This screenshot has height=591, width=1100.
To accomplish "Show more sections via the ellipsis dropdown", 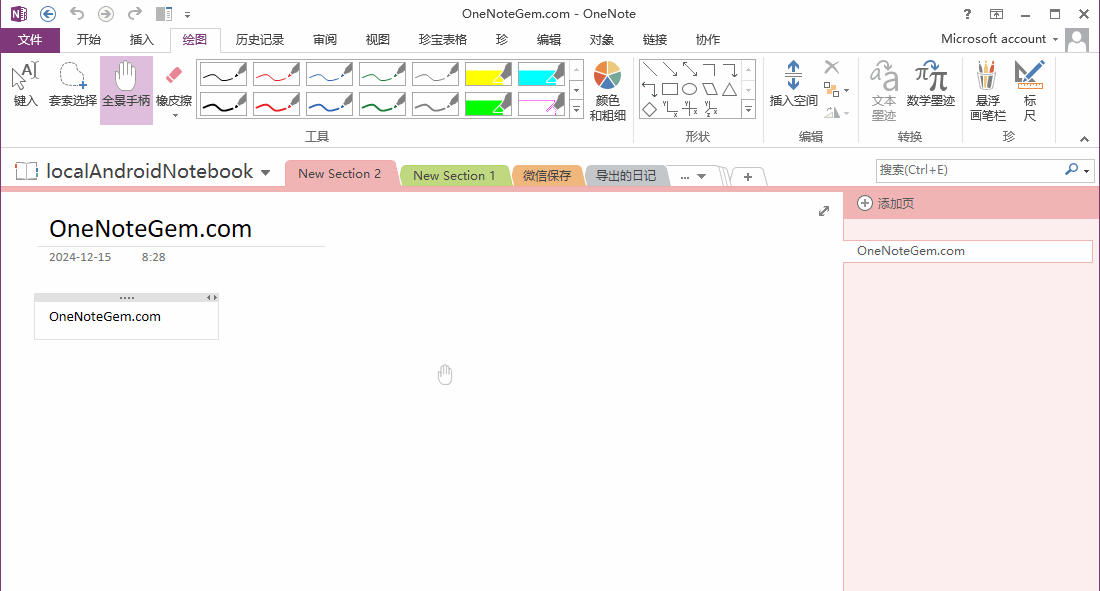I will click(693, 176).
